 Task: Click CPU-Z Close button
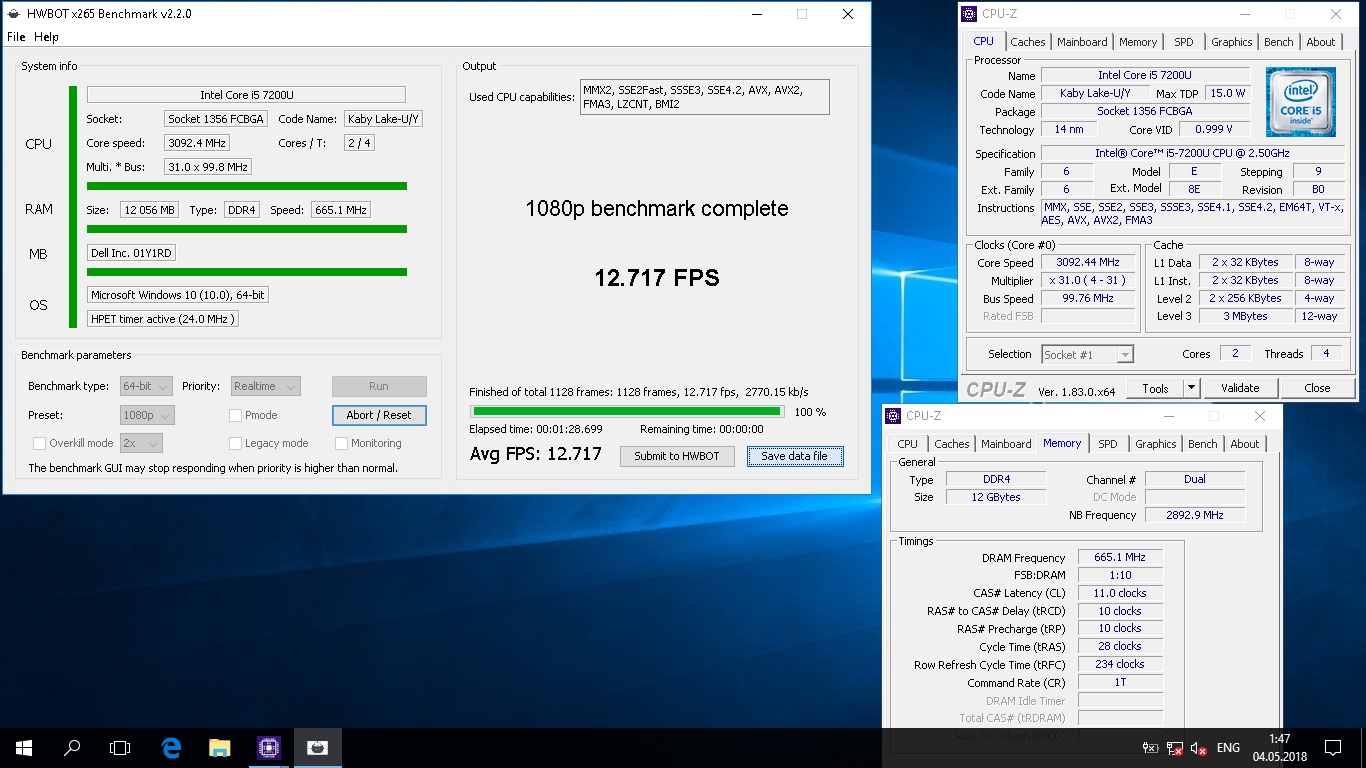tap(1317, 388)
